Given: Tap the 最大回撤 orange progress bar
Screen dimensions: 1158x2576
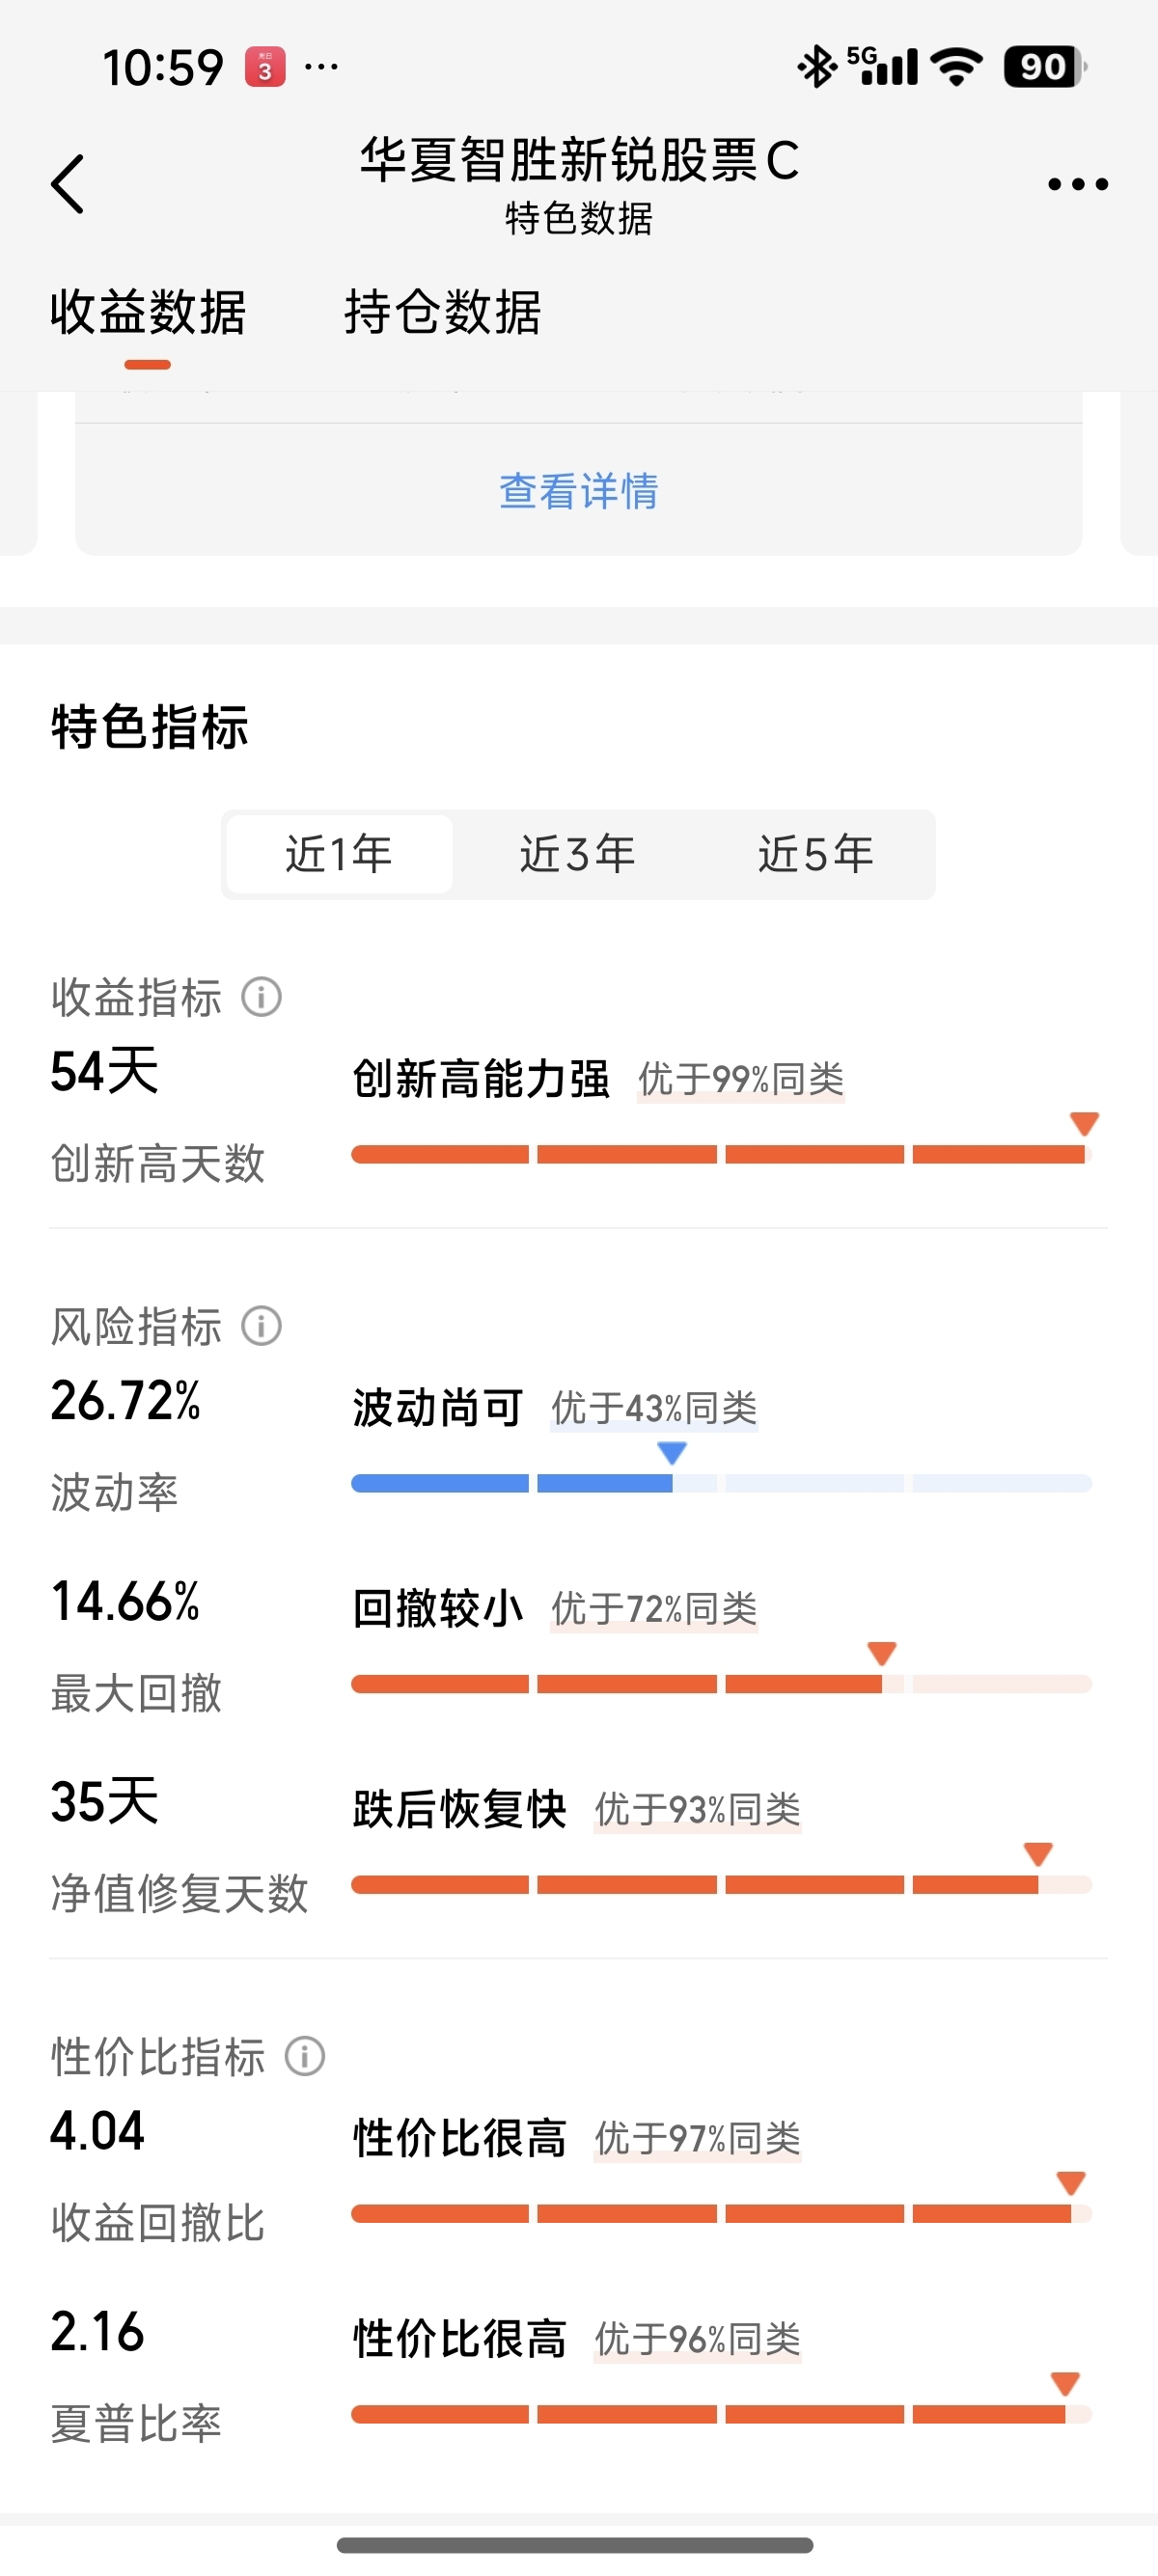Looking at the screenshot, I should [721, 1684].
